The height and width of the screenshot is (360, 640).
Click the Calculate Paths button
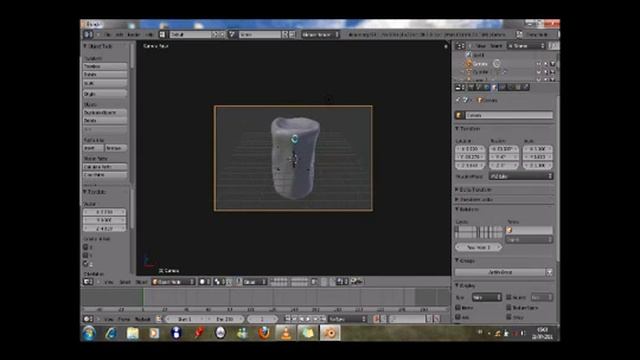tap(105, 167)
